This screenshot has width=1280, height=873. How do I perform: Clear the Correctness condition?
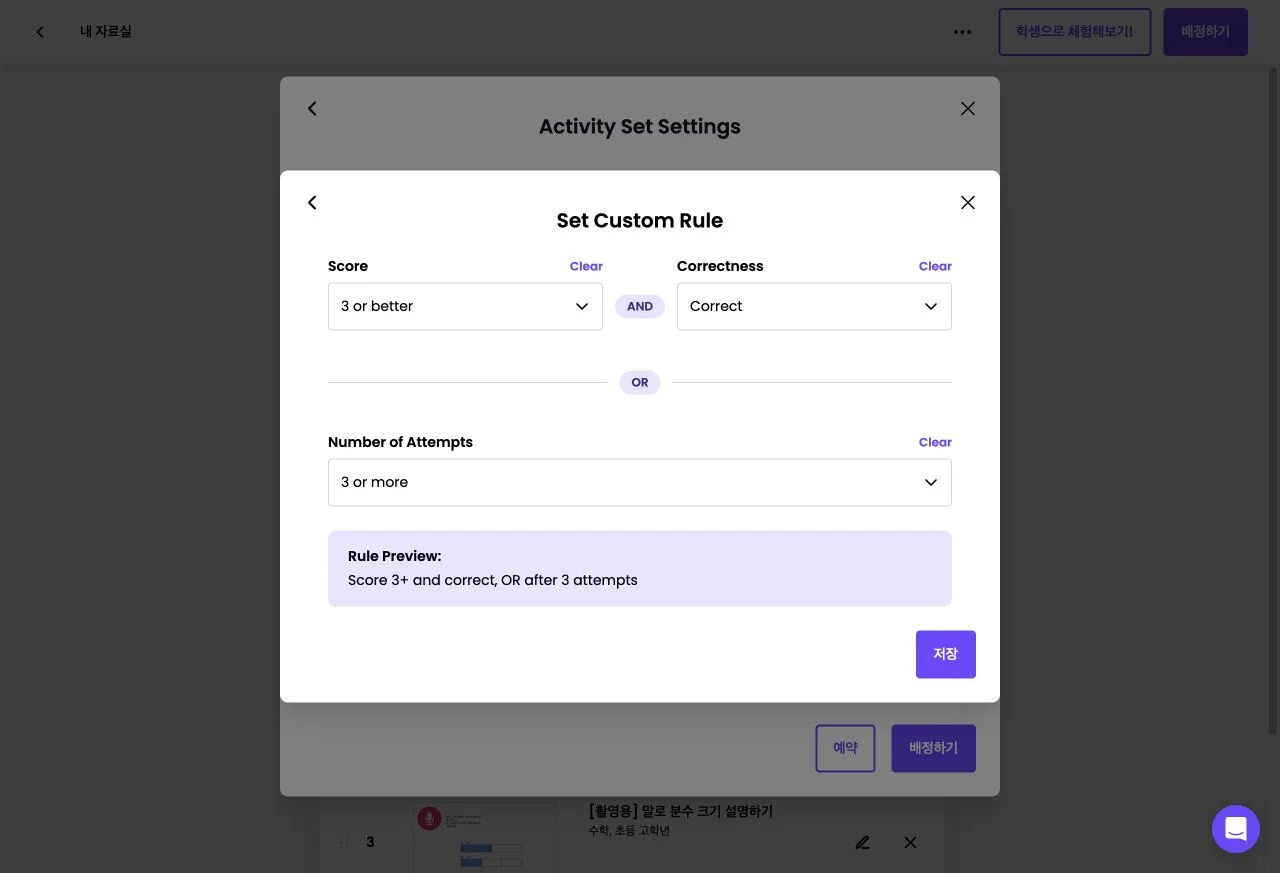pyautogui.click(x=935, y=266)
